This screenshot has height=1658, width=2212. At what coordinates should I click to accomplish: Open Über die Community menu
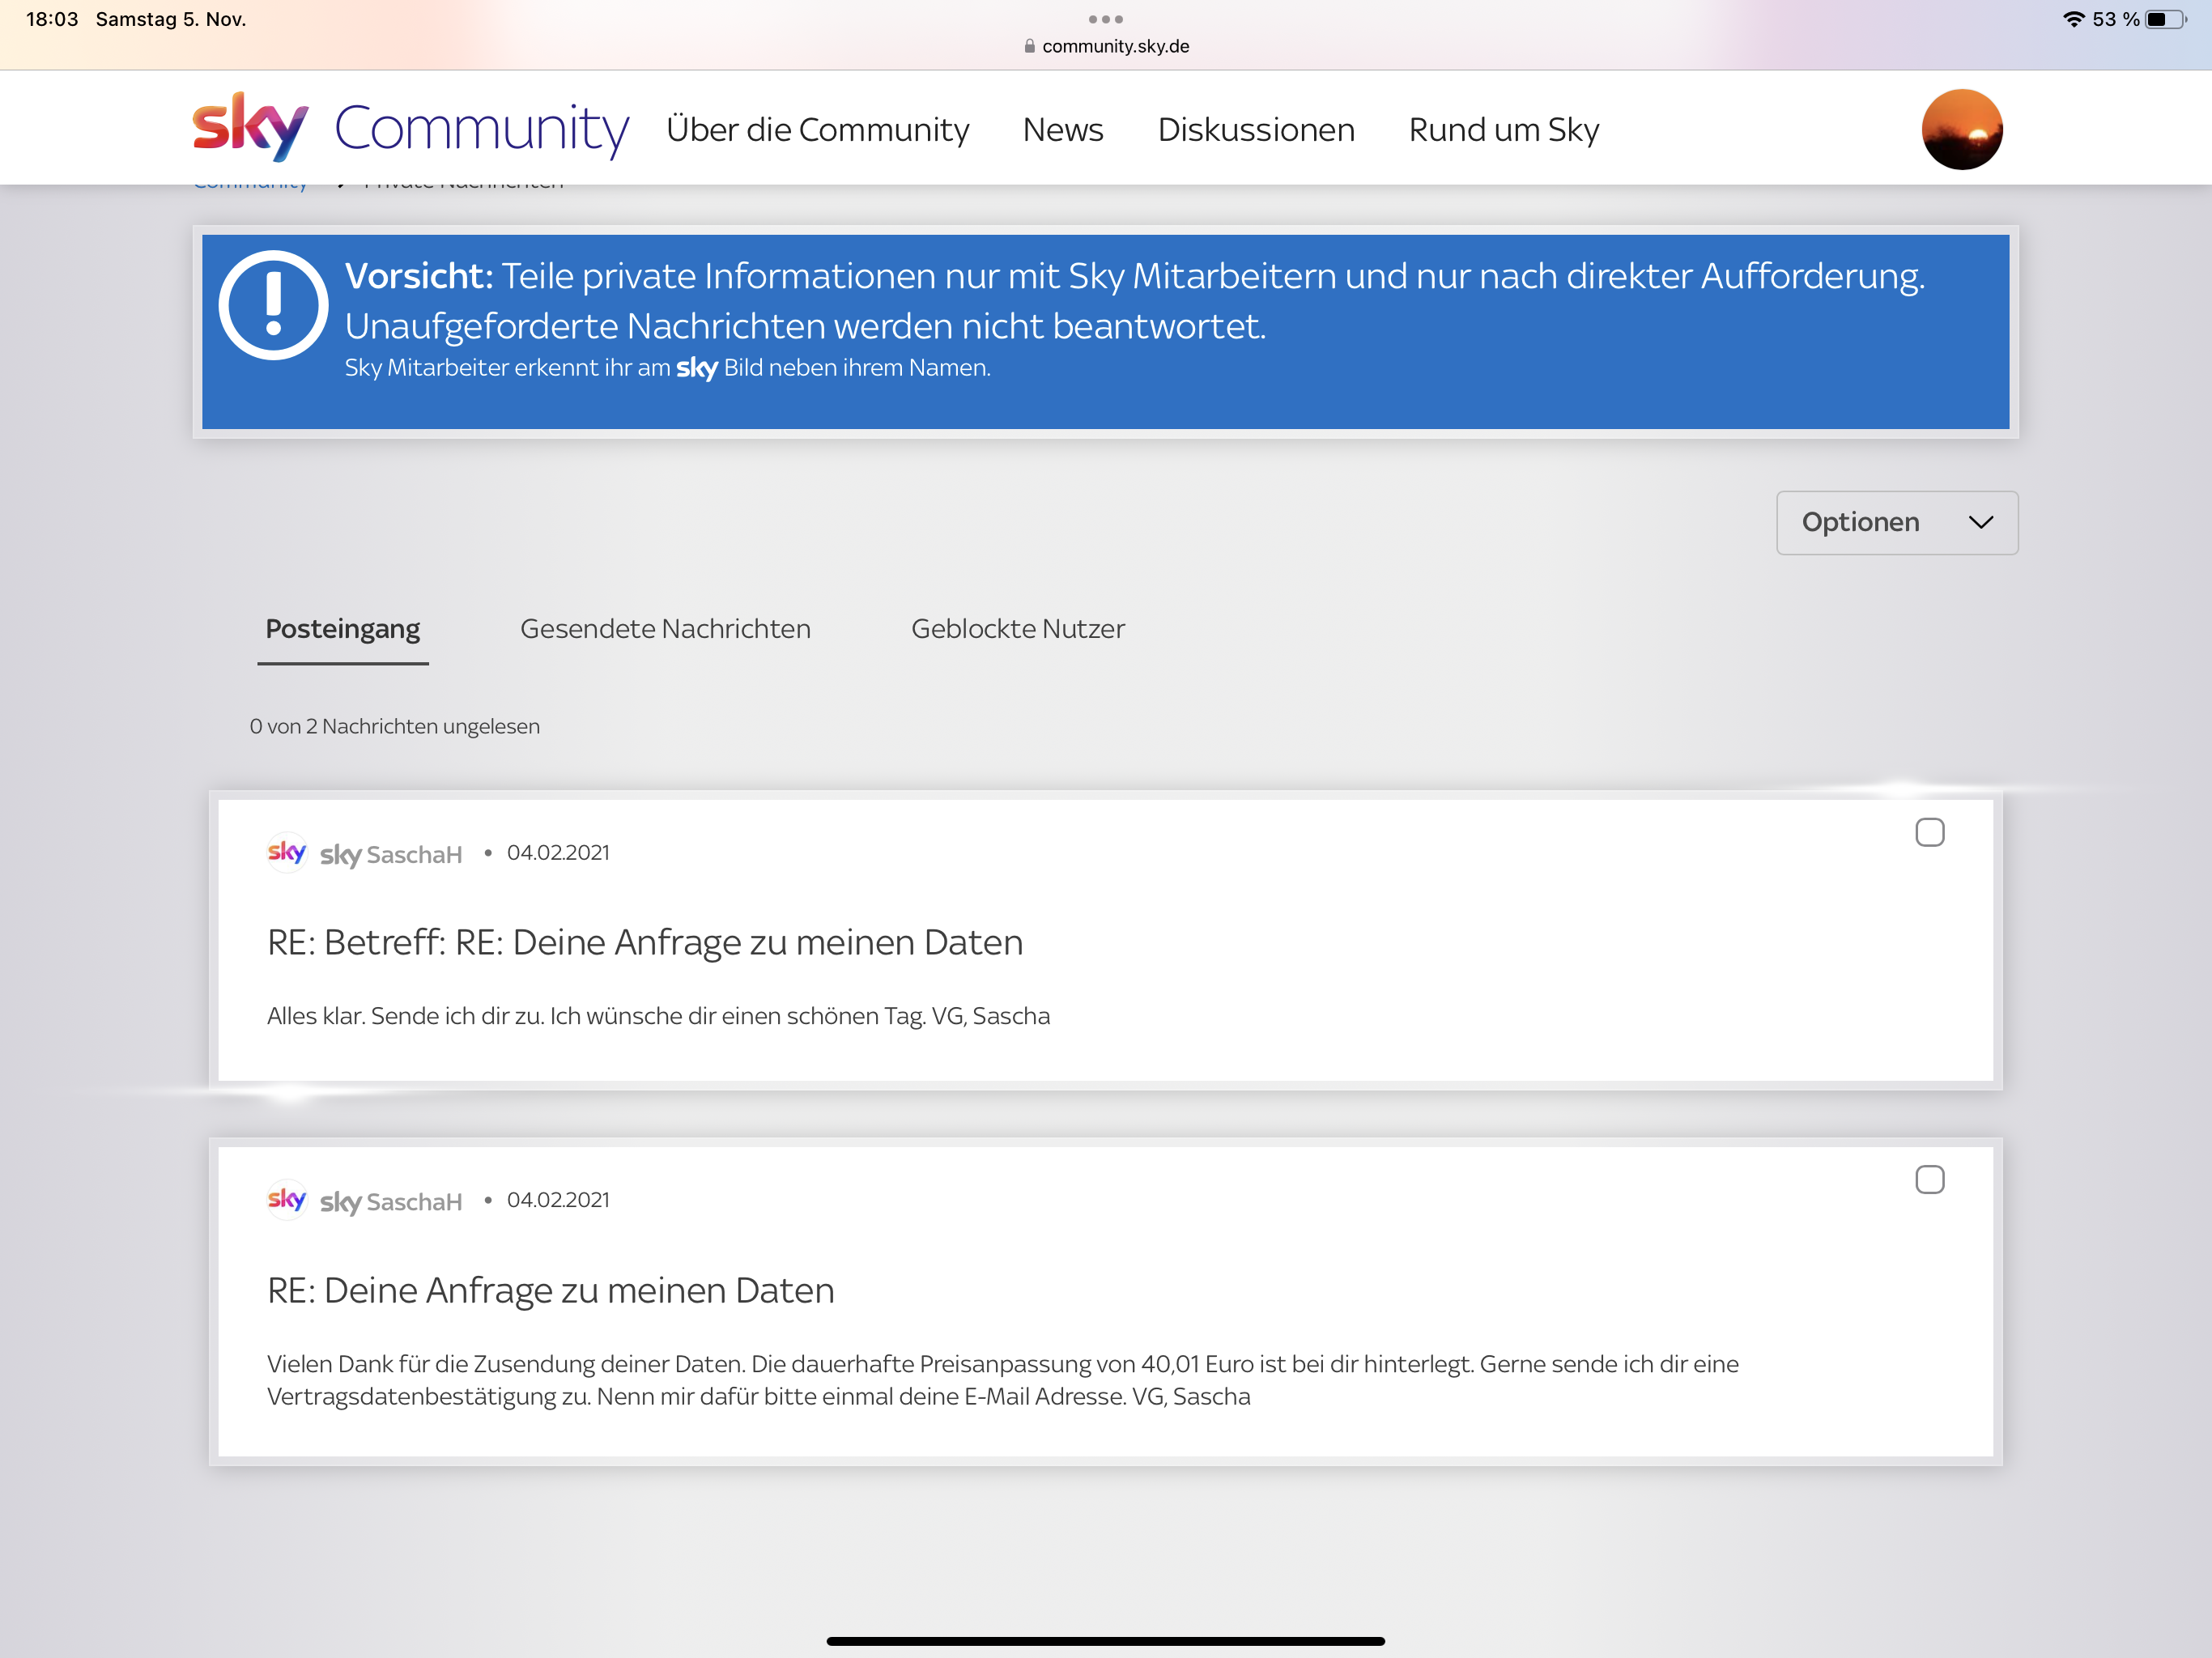click(817, 130)
